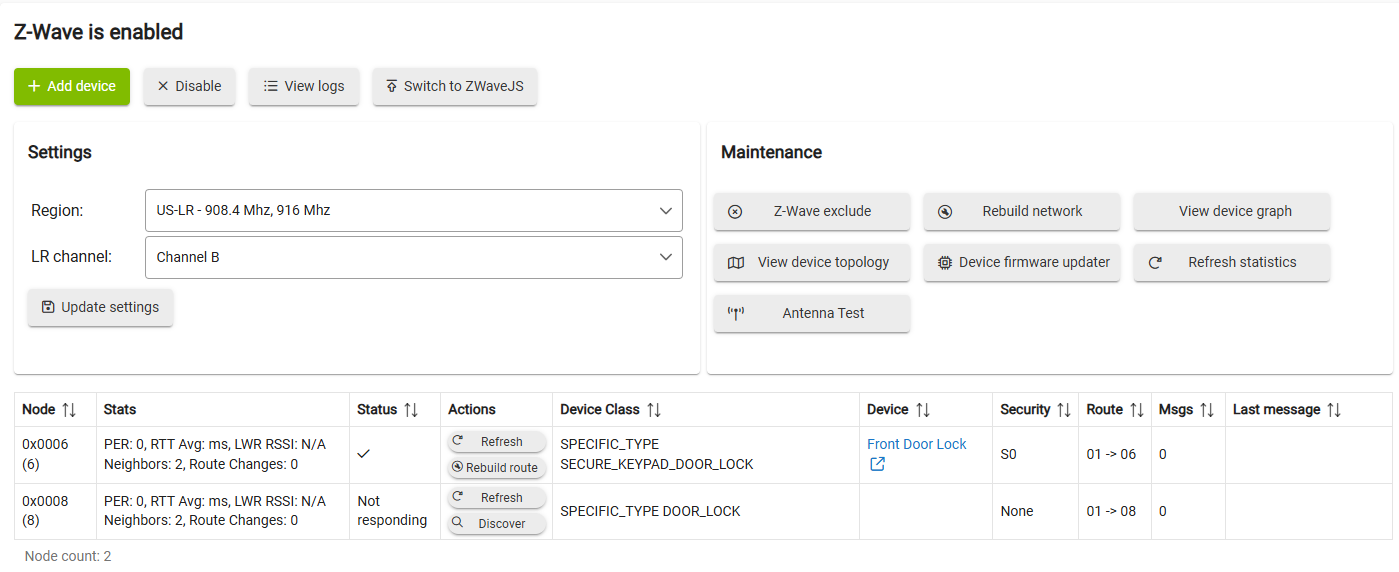1399x572 pixels.
Task: Click Node count: 2 text
Action: point(68,556)
